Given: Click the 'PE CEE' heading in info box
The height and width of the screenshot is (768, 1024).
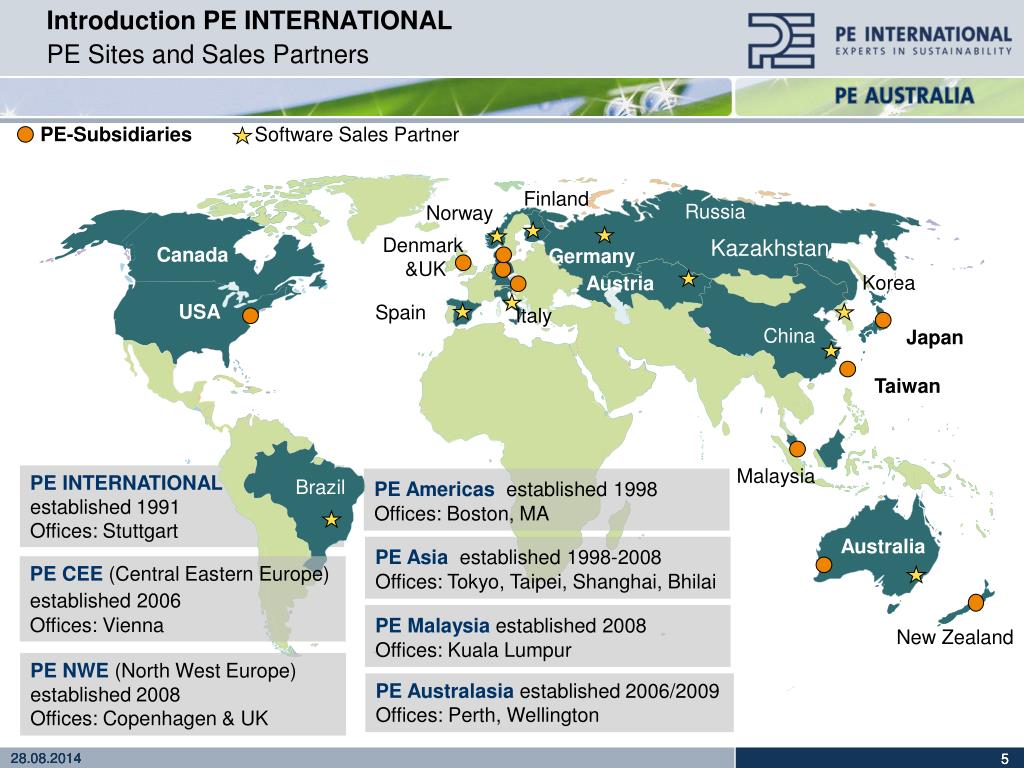Looking at the screenshot, I should click(x=67, y=574).
